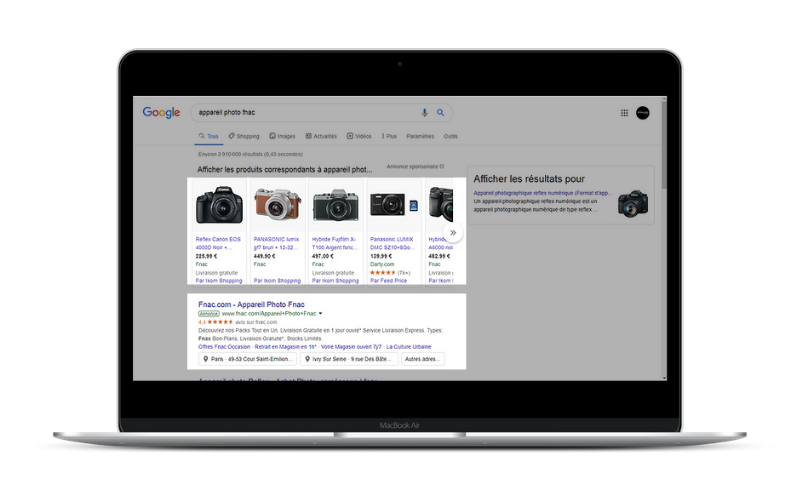Open the account profile avatar
This screenshot has height=500, width=800.
click(644, 114)
